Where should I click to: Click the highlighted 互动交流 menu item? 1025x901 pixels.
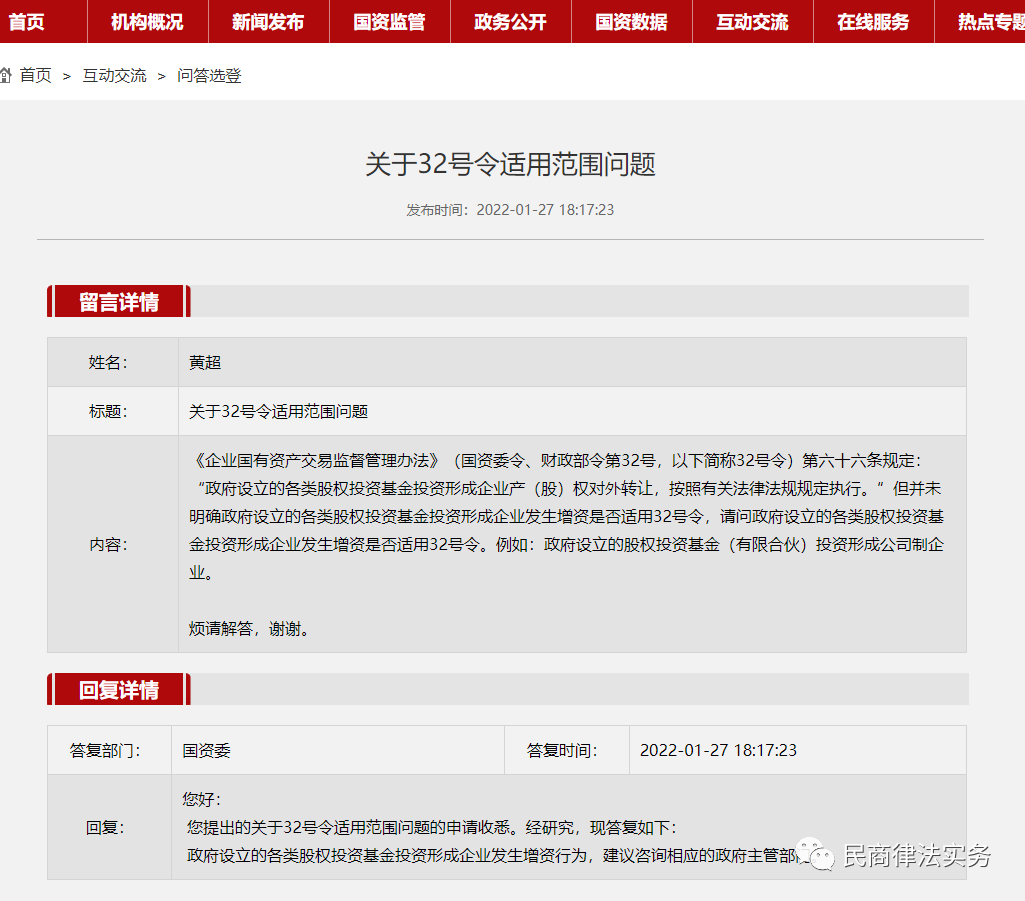click(752, 22)
